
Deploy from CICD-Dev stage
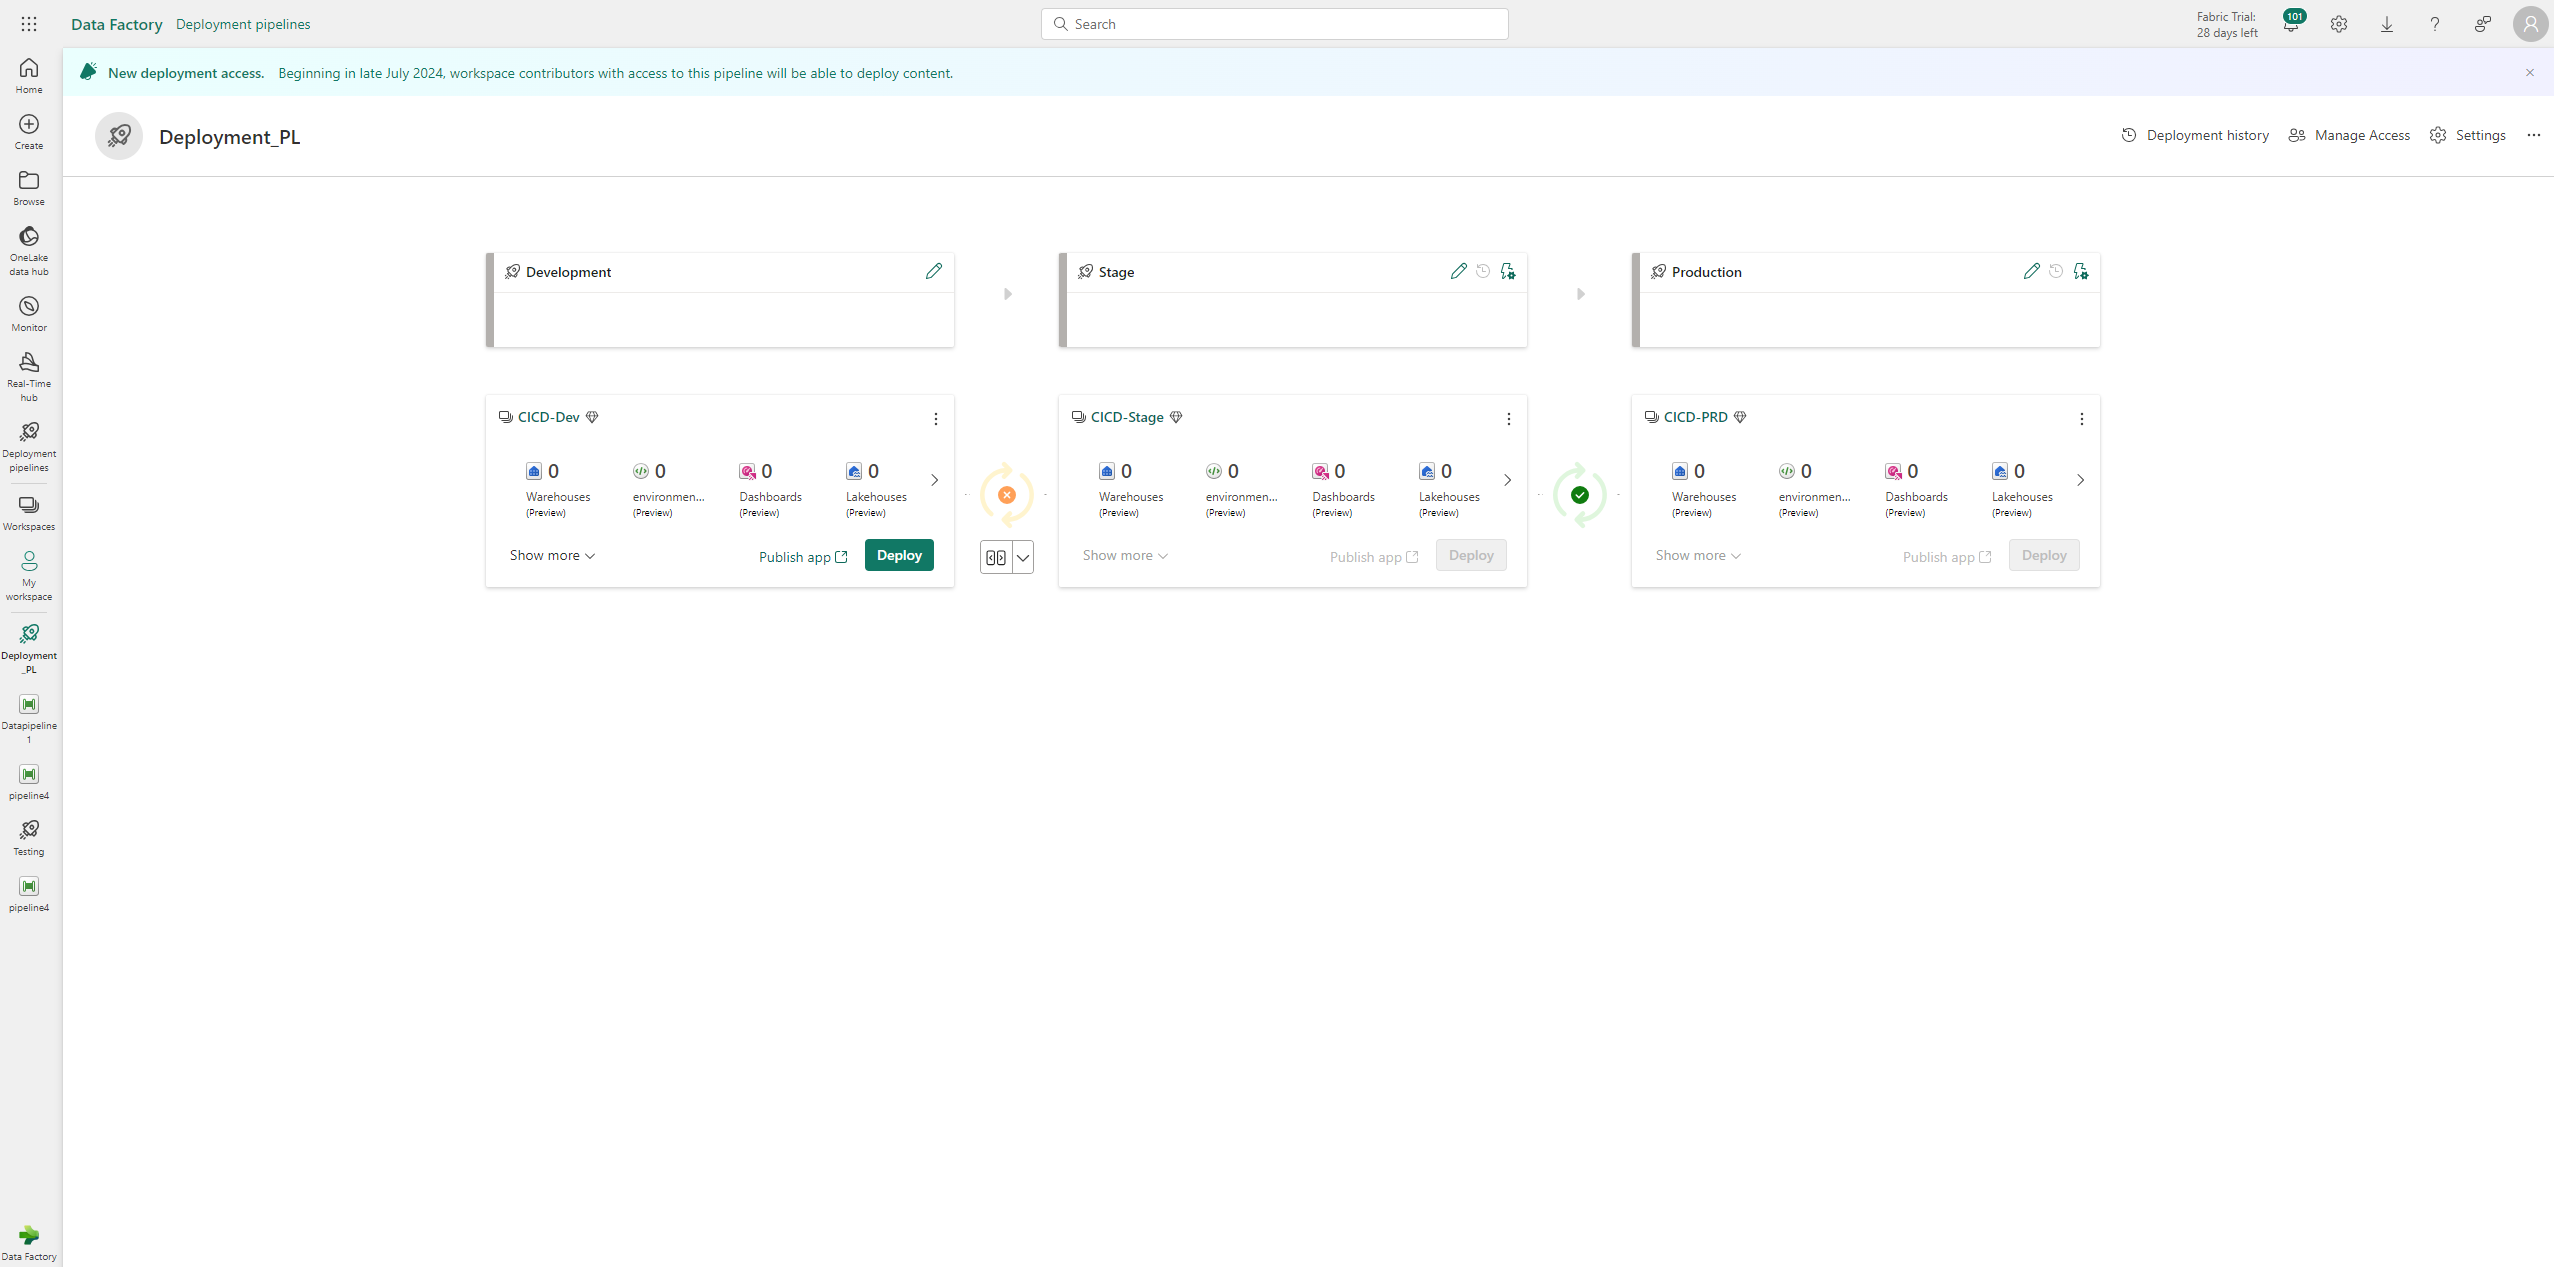(x=899, y=555)
